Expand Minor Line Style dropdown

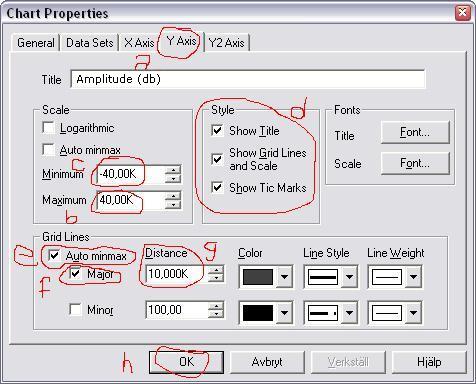tap(349, 313)
